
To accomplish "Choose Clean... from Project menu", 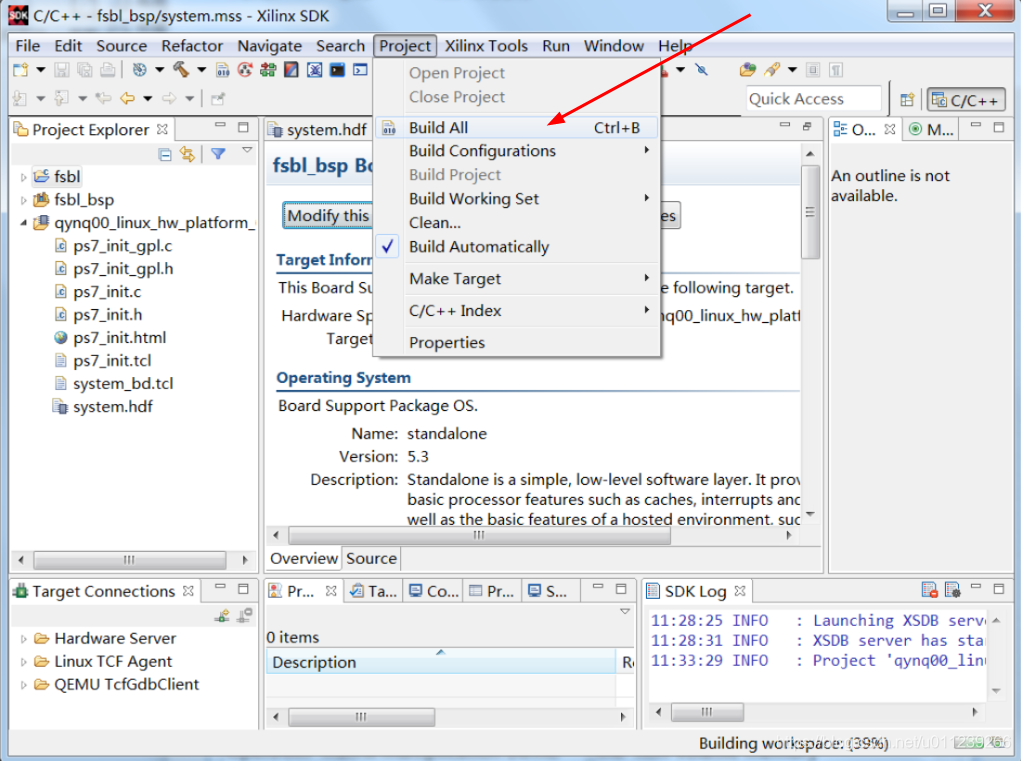I will tap(517, 223).
